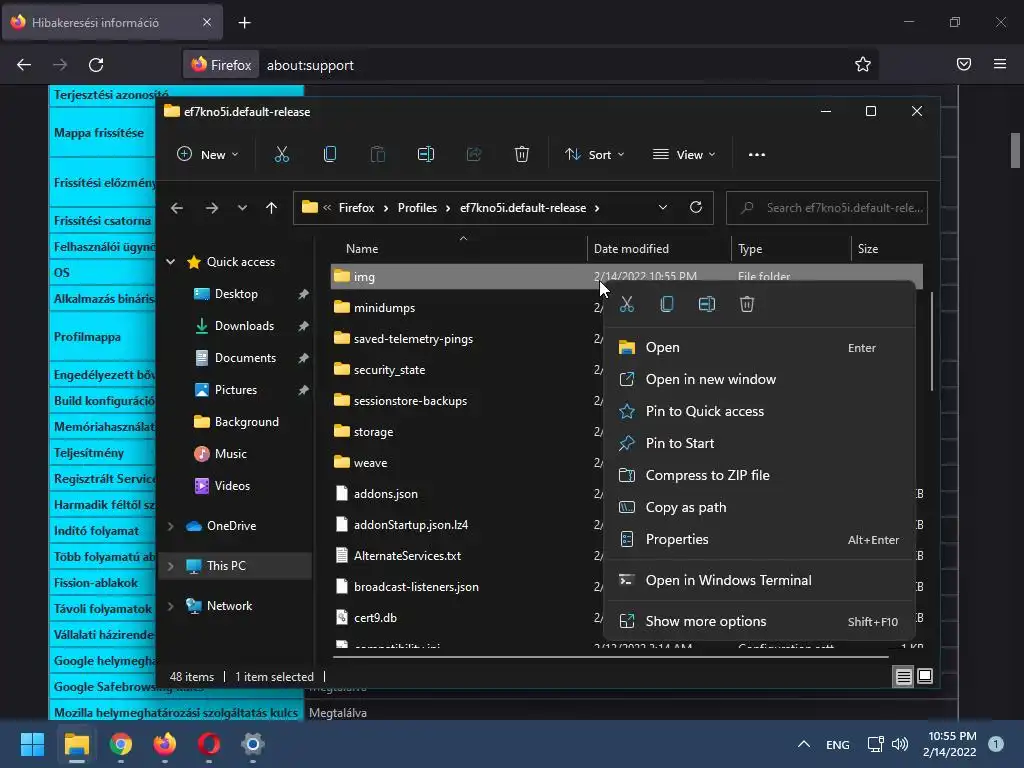The image size is (1024, 768).
Task: Click Profiles in breadcrumb path
Action: (417, 208)
